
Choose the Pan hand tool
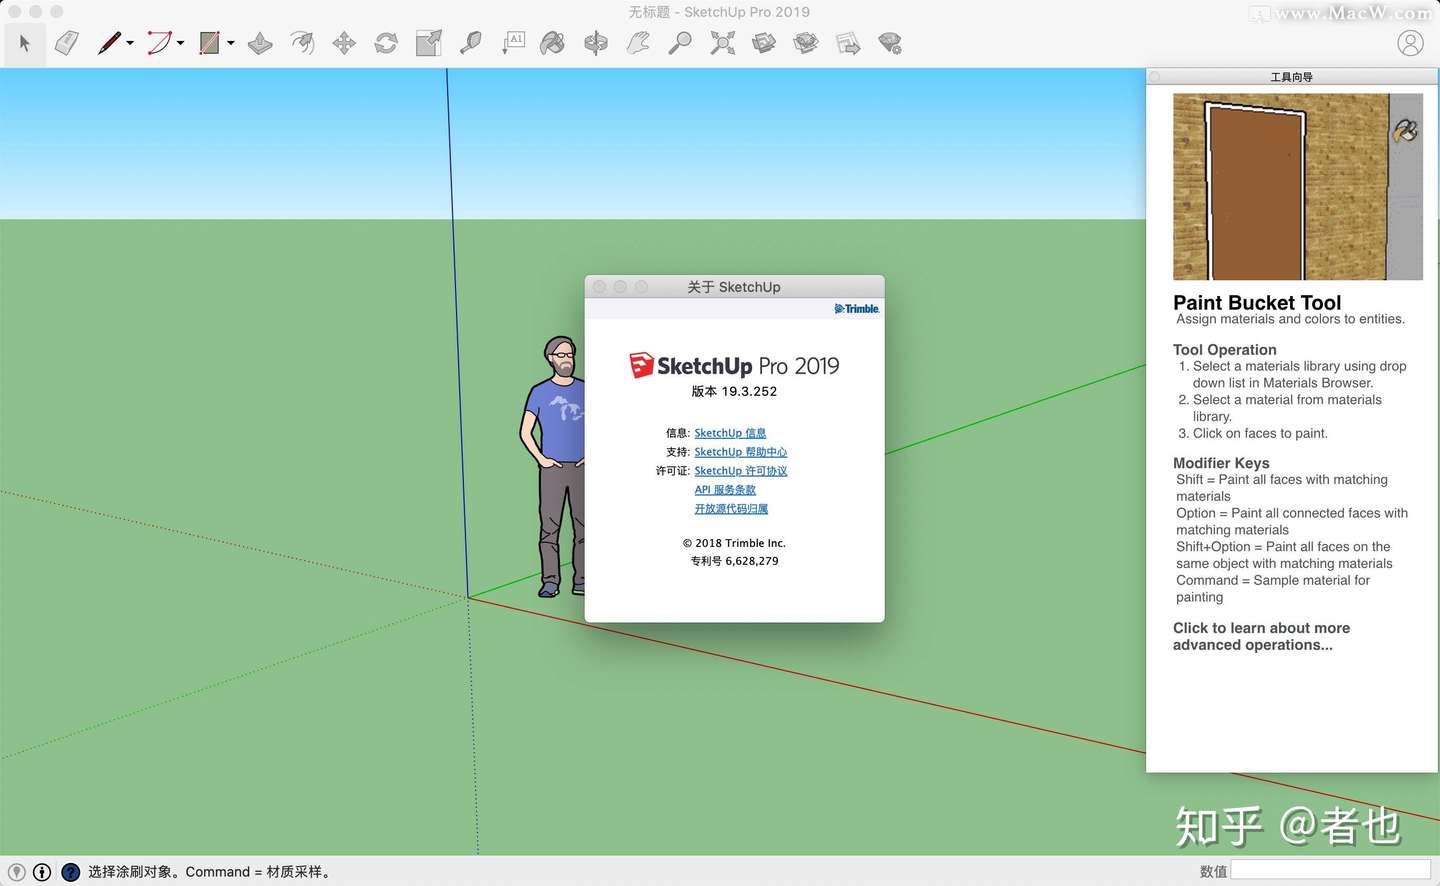pos(638,43)
